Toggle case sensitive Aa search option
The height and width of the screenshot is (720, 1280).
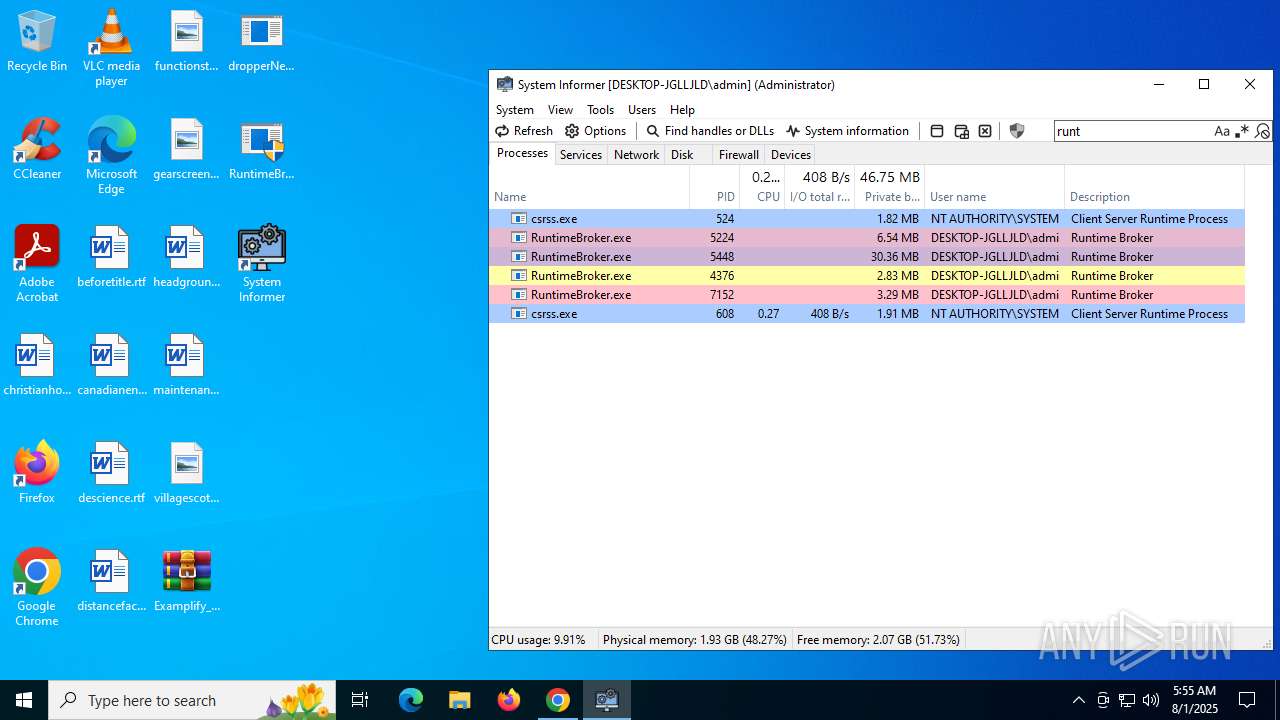1222,131
